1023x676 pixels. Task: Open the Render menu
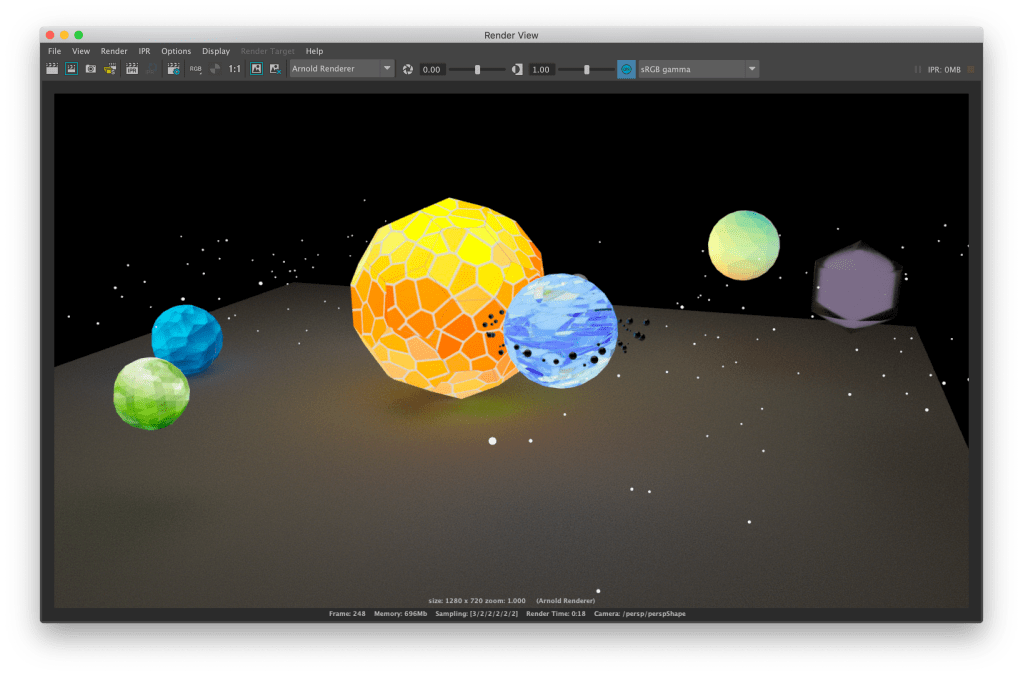point(114,51)
